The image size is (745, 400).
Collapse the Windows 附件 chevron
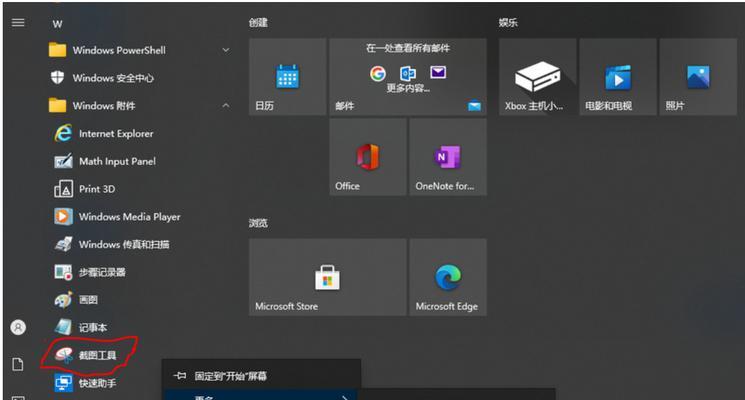pyautogui.click(x=226, y=105)
